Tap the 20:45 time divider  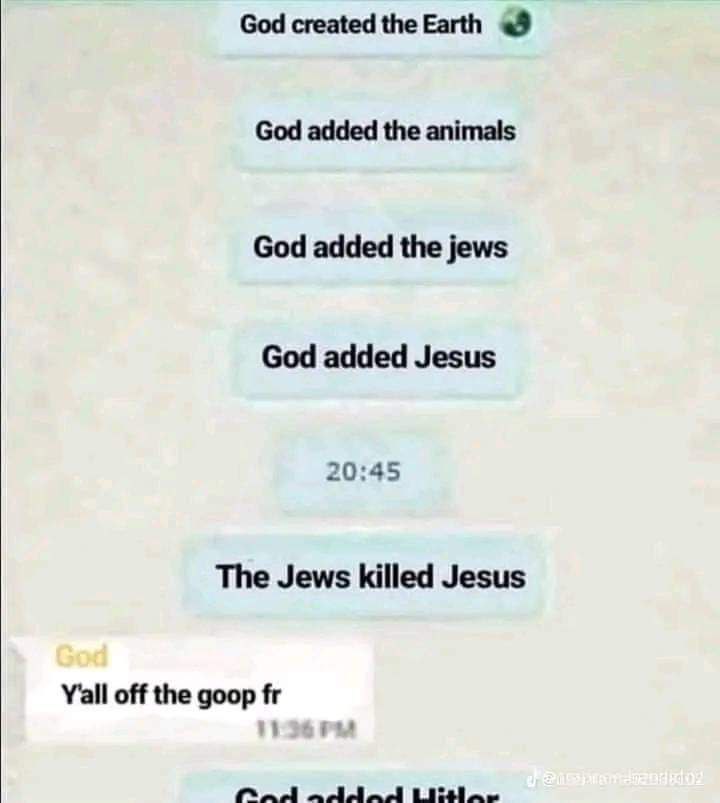(x=363, y=472)
